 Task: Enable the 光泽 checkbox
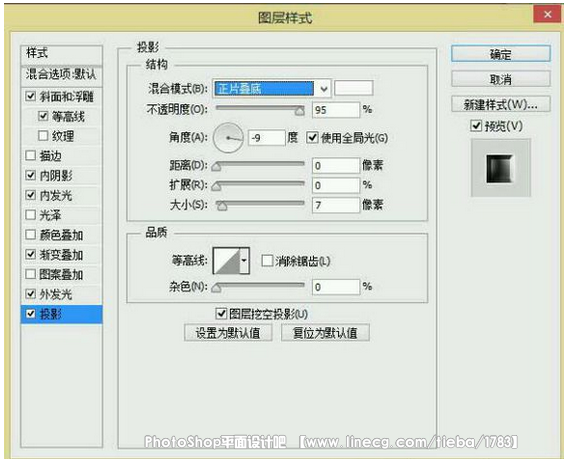(x=31, y=215)
